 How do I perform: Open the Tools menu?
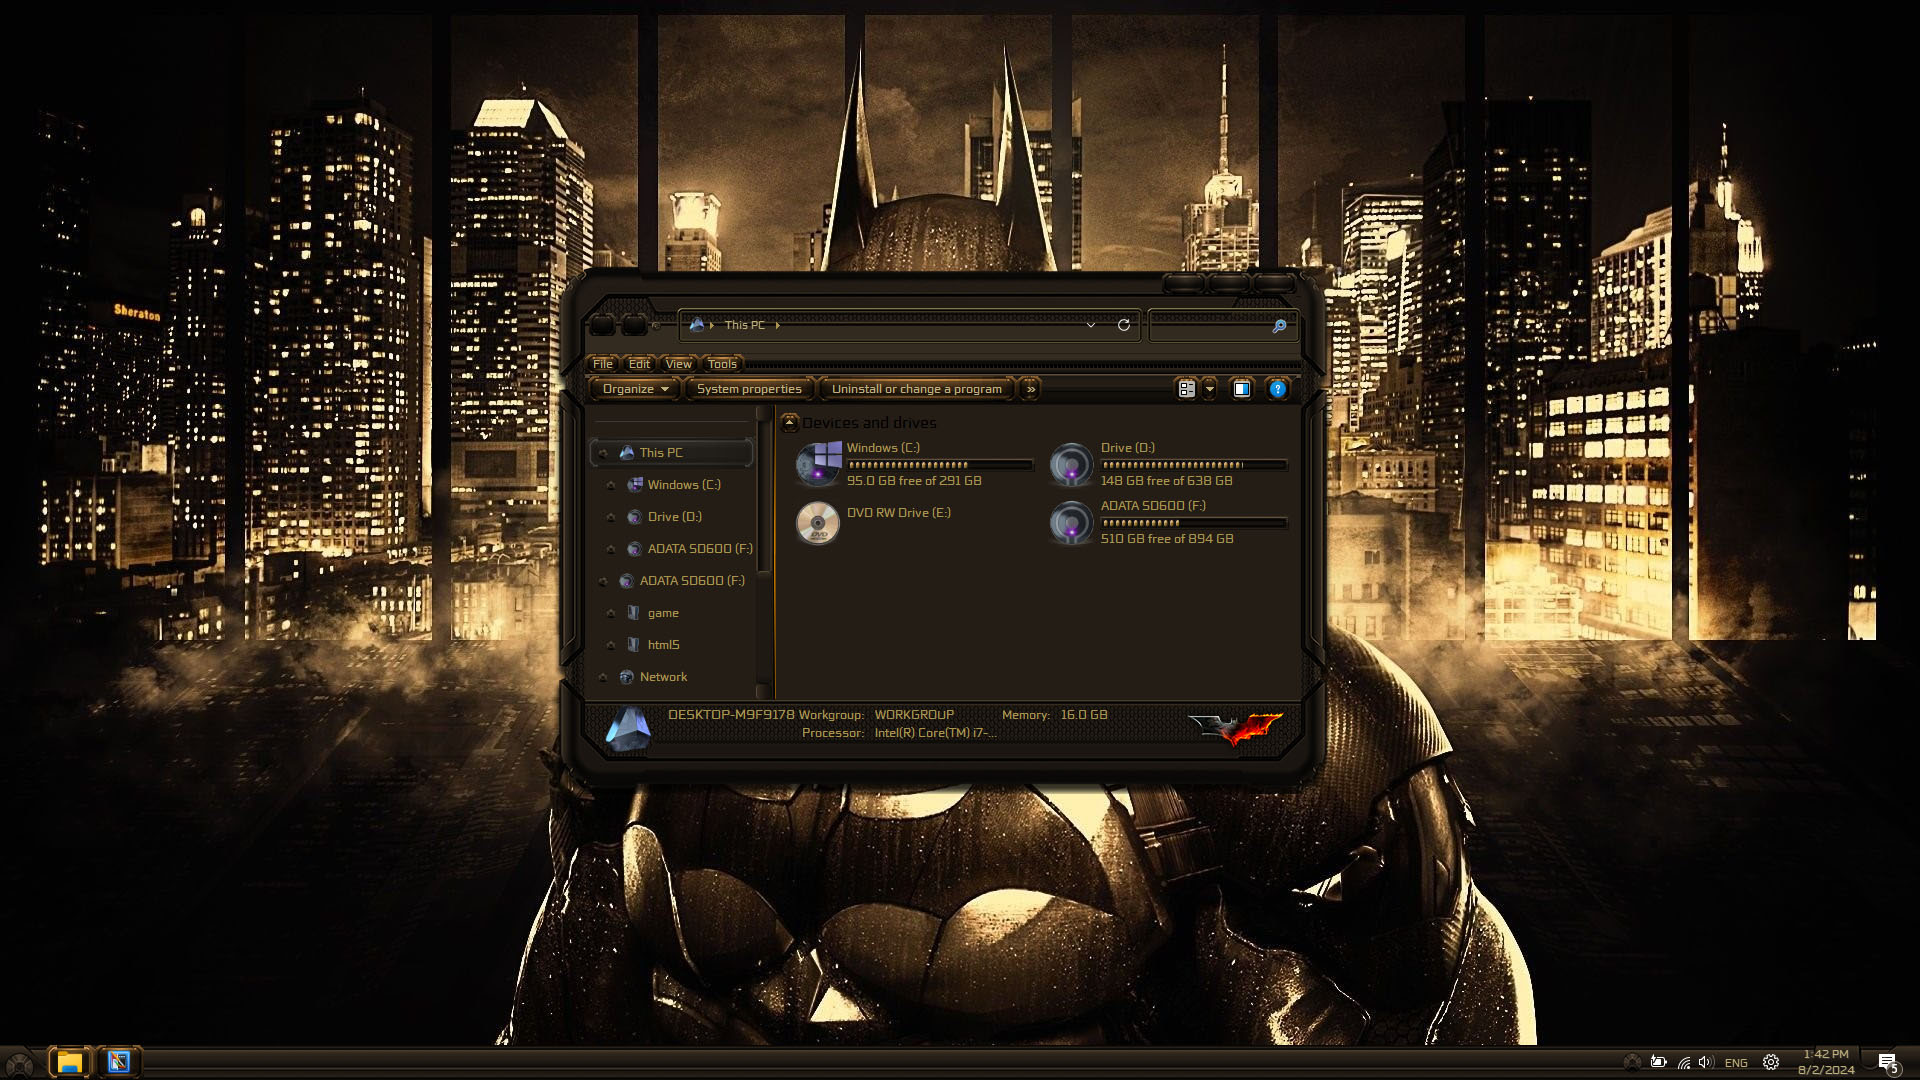(721, 364)
